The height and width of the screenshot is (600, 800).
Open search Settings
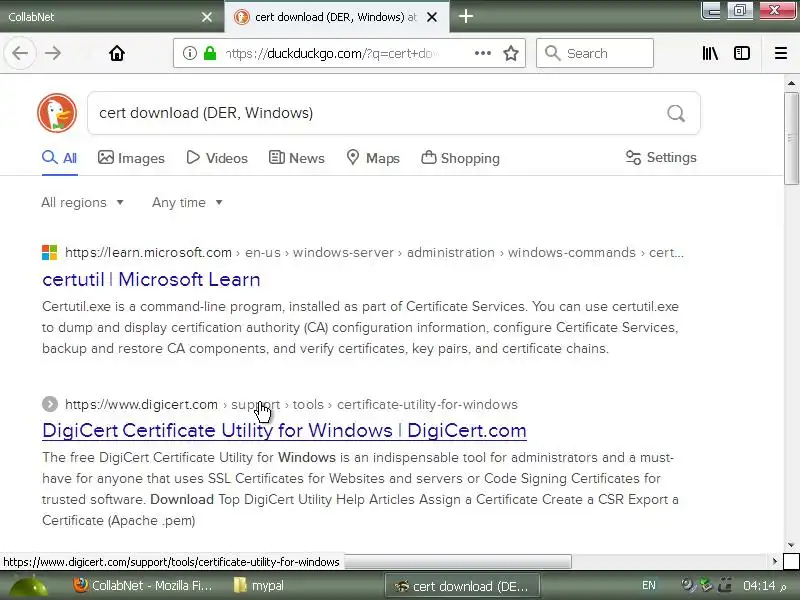coord(661,158)
